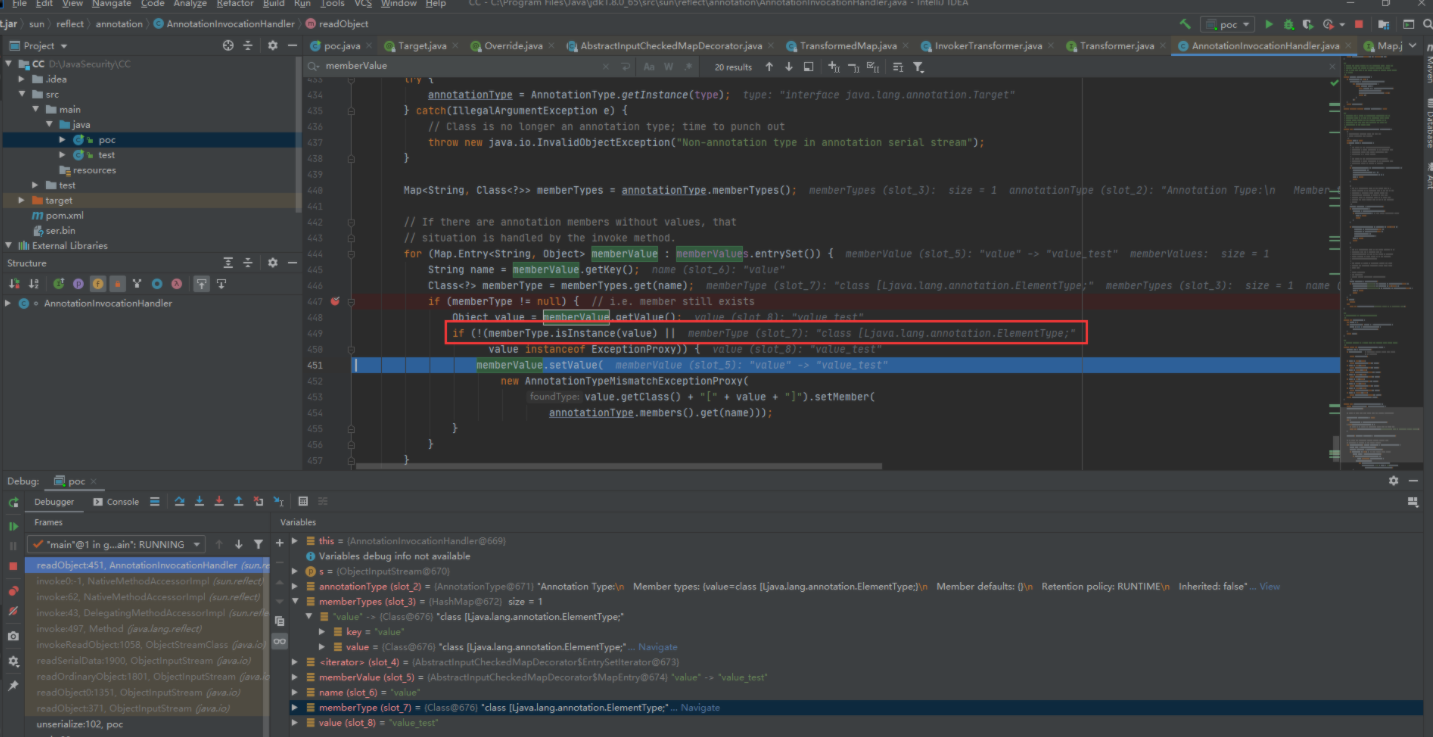This screenshot has height=737, width=1433.
Task: Click the Step Out debugger icon
Action: coord(238,502)
